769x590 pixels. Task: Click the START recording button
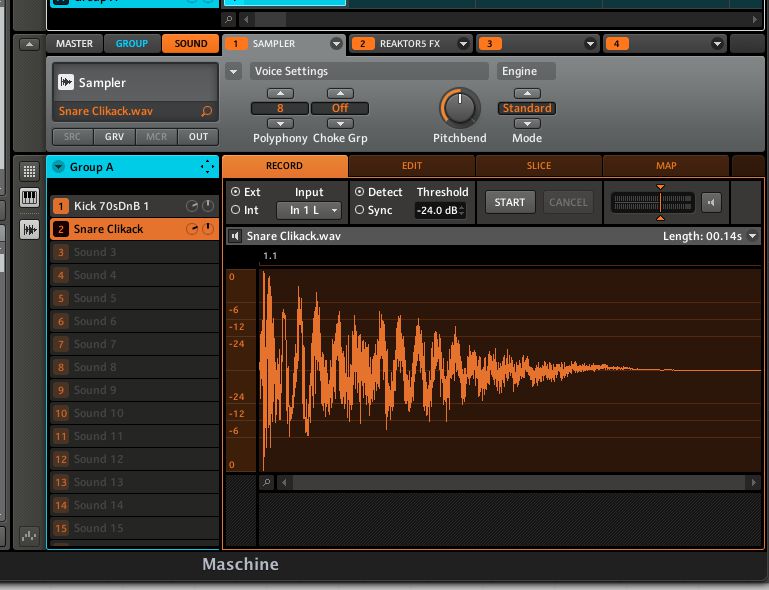[510, 202]
